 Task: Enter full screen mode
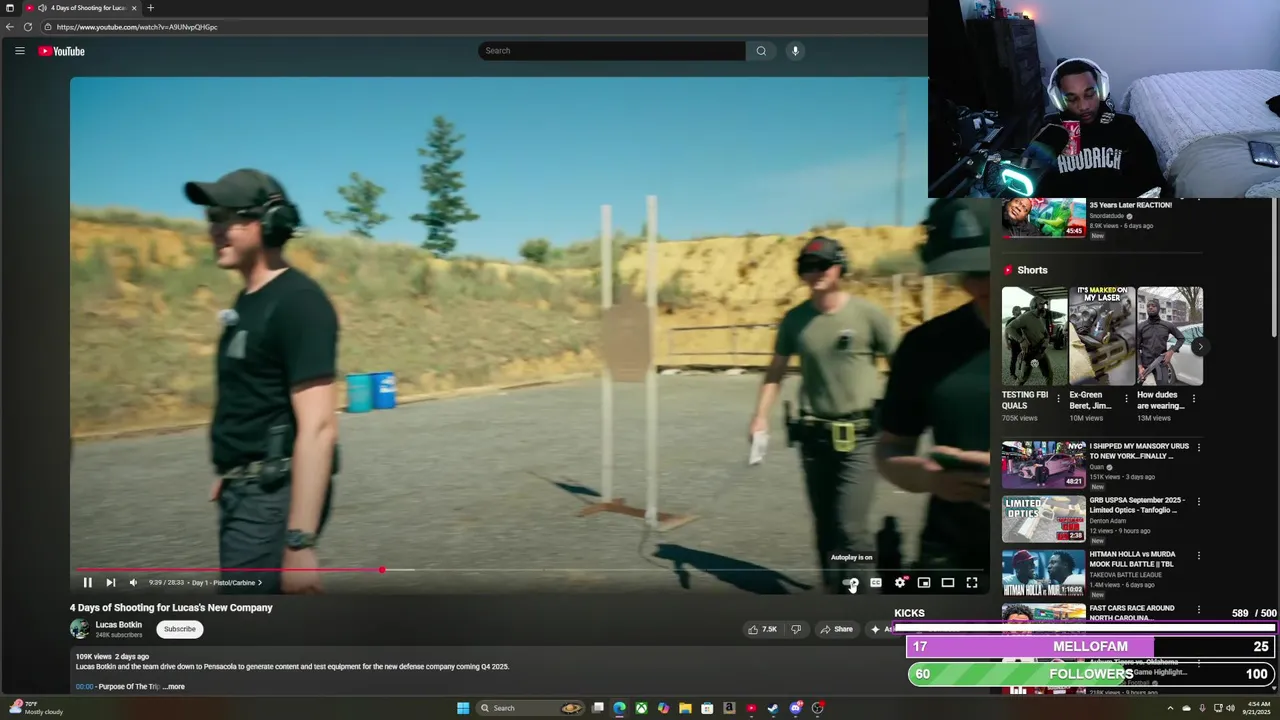tap(972, 582)
